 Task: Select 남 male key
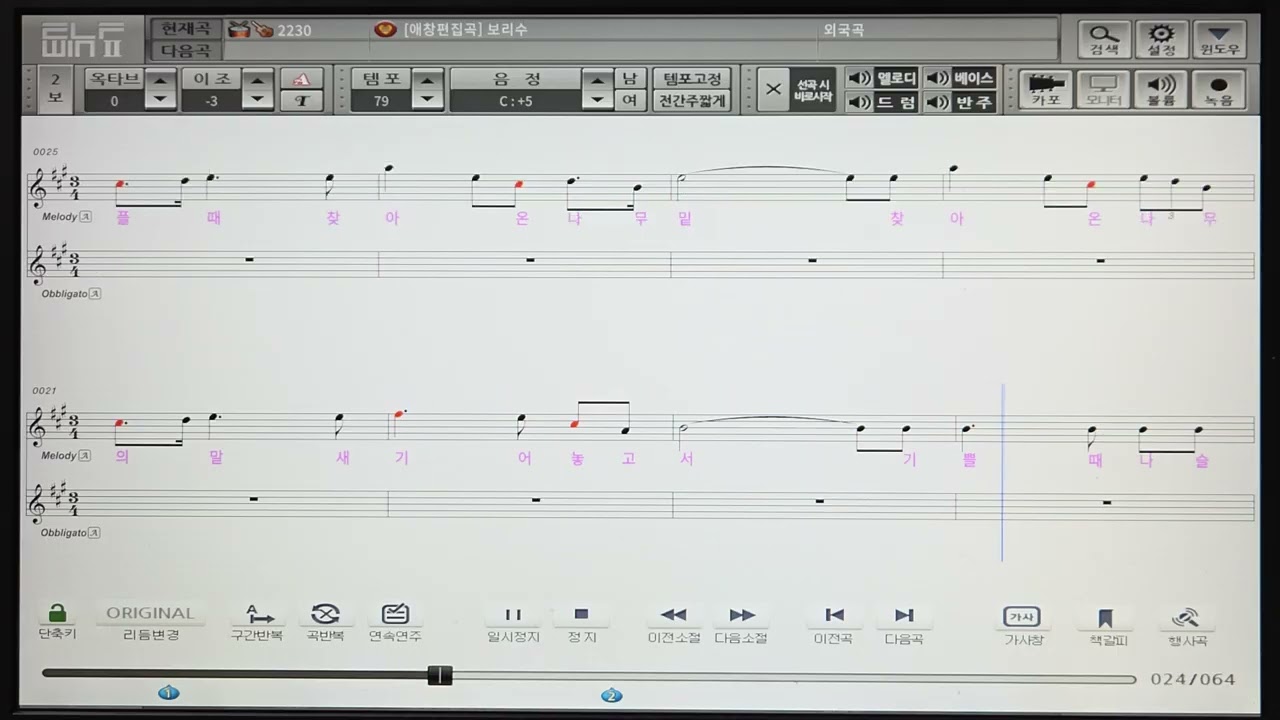point(629,78)
